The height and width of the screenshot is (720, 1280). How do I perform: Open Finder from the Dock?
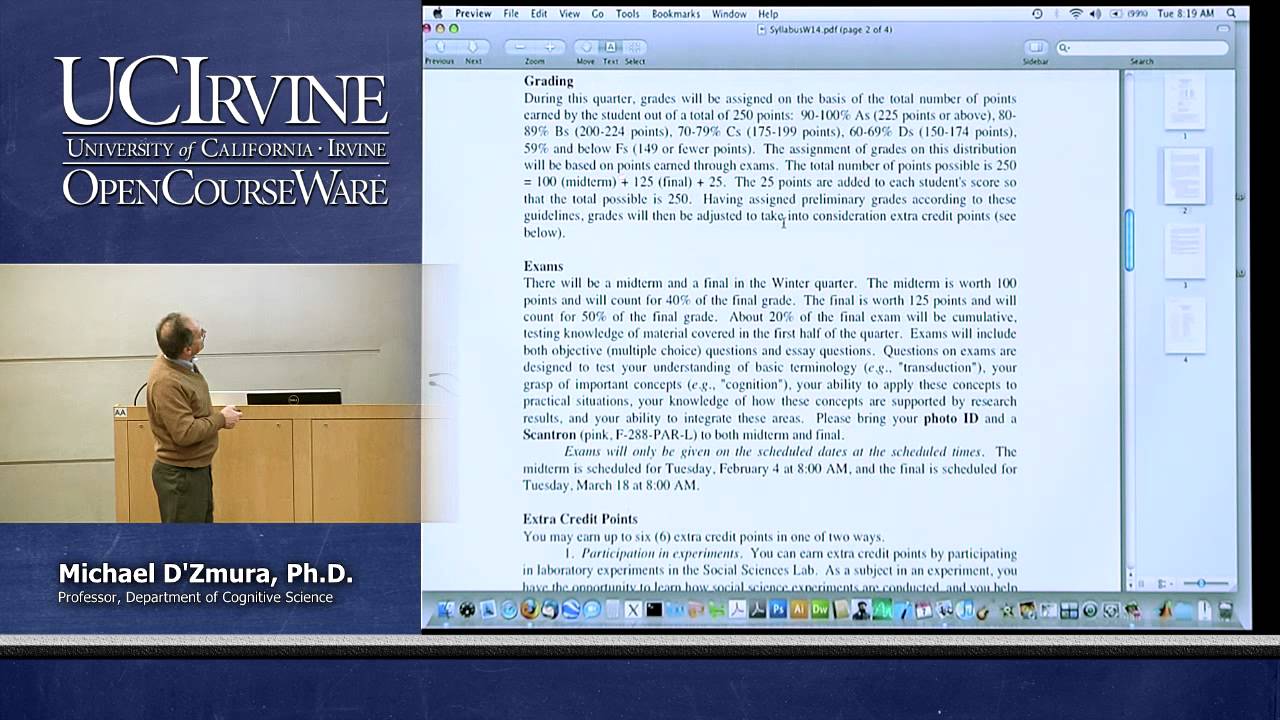tap(446, 610)
